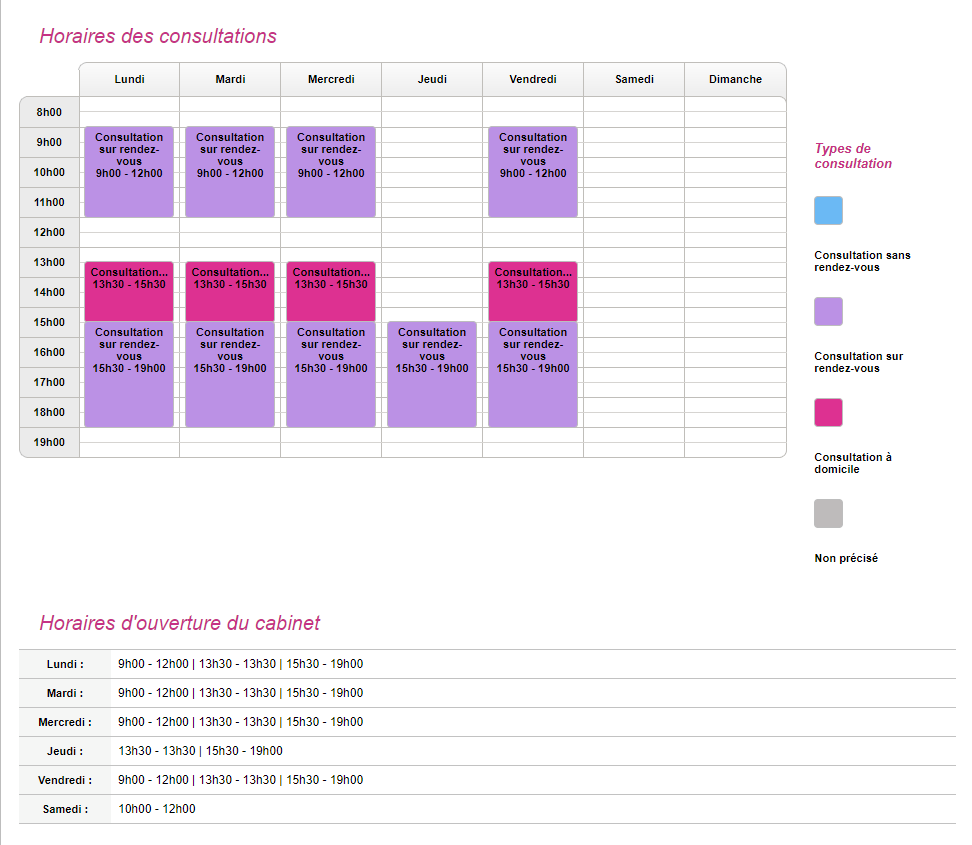Open Mardi 13h30 - 15h30 pink block
This screenshot has width=972, height=845.
(230, 291)
